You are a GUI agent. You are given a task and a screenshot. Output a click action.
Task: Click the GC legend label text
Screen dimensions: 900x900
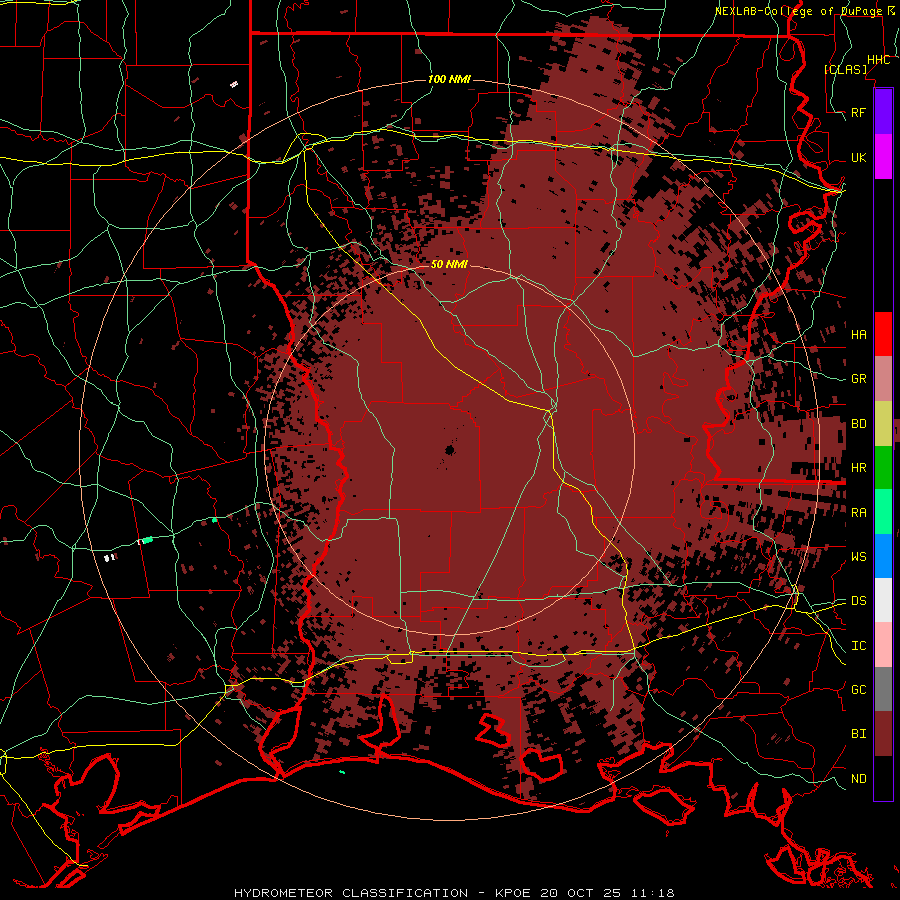coord(859,690)
